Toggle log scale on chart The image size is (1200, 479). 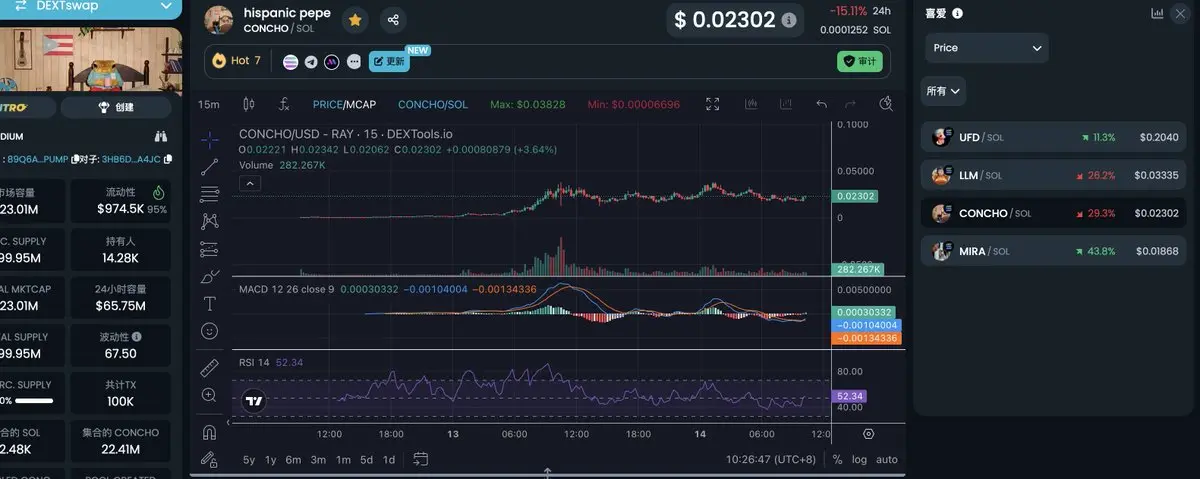[x=860, y=459]
